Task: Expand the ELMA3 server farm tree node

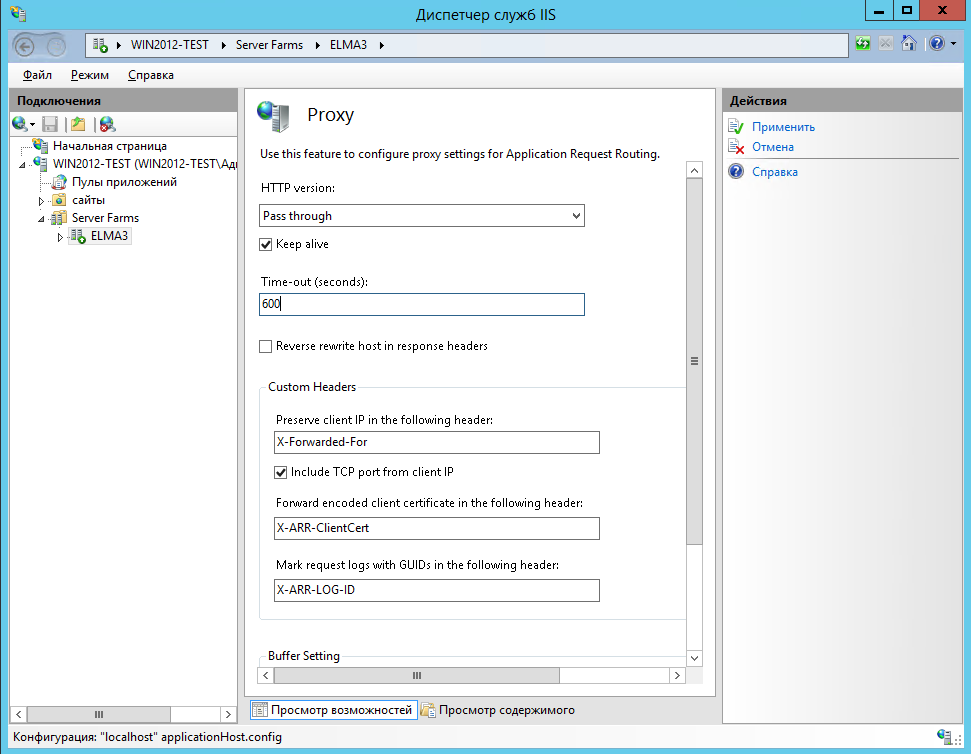Action: (60, 237)
